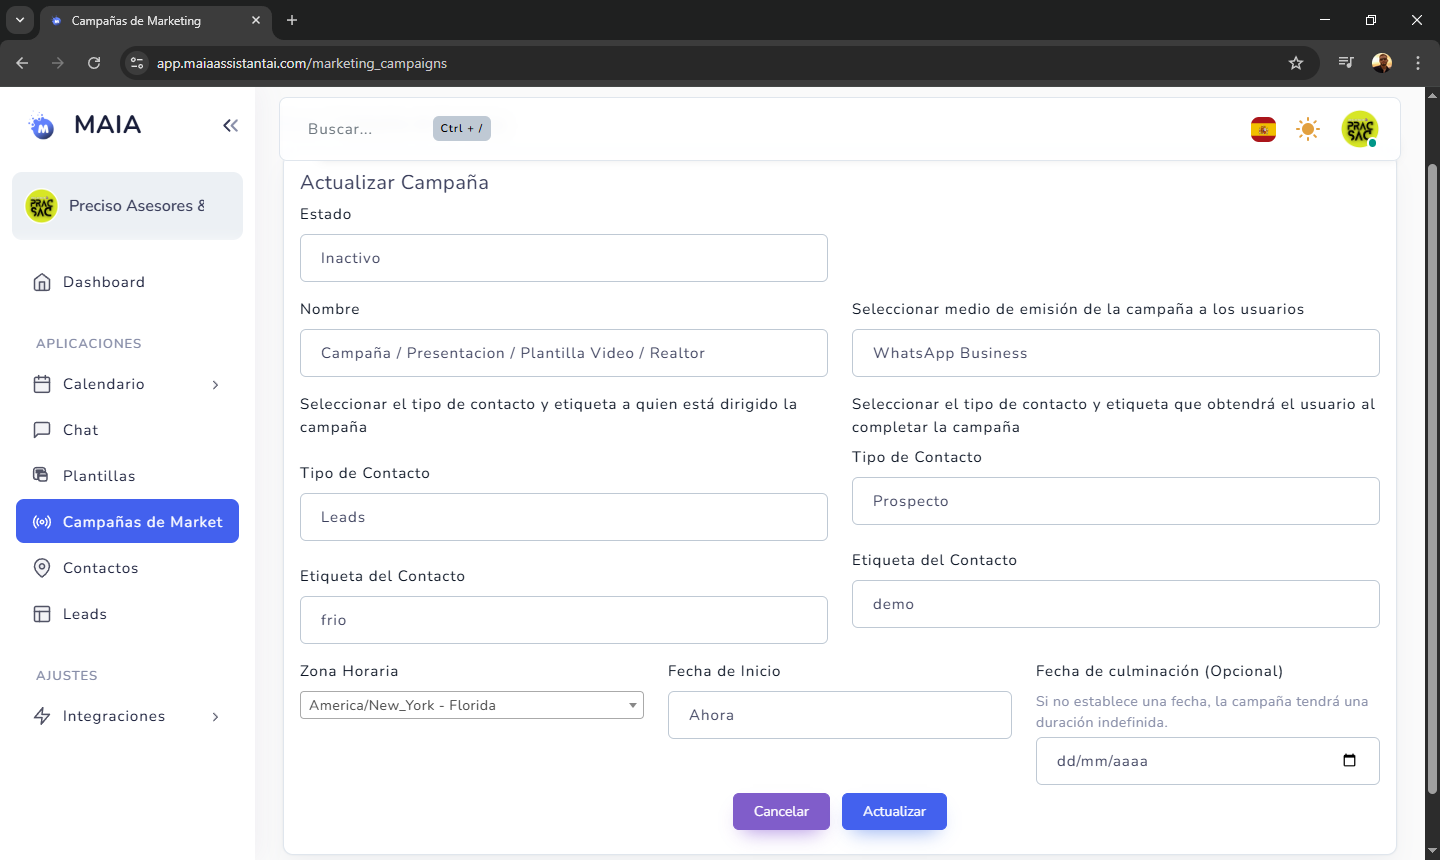Click the calendar picker icon in date field
This screenshot has height=860, width=1440.
pos(1349,761)
